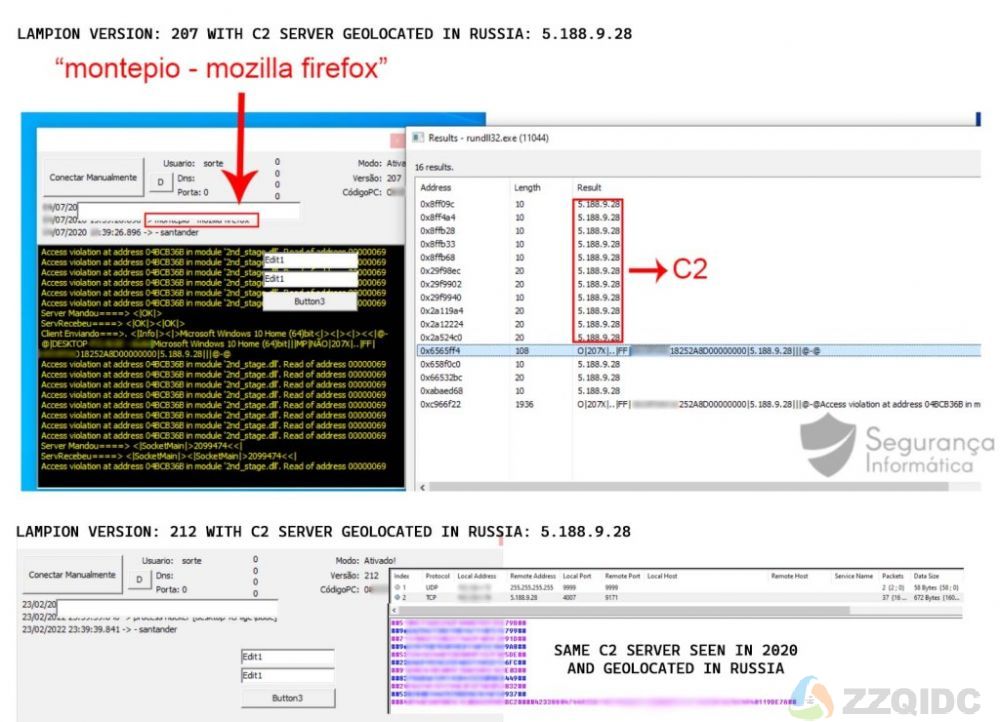Click the D button in the Versão 207 window

160,182
